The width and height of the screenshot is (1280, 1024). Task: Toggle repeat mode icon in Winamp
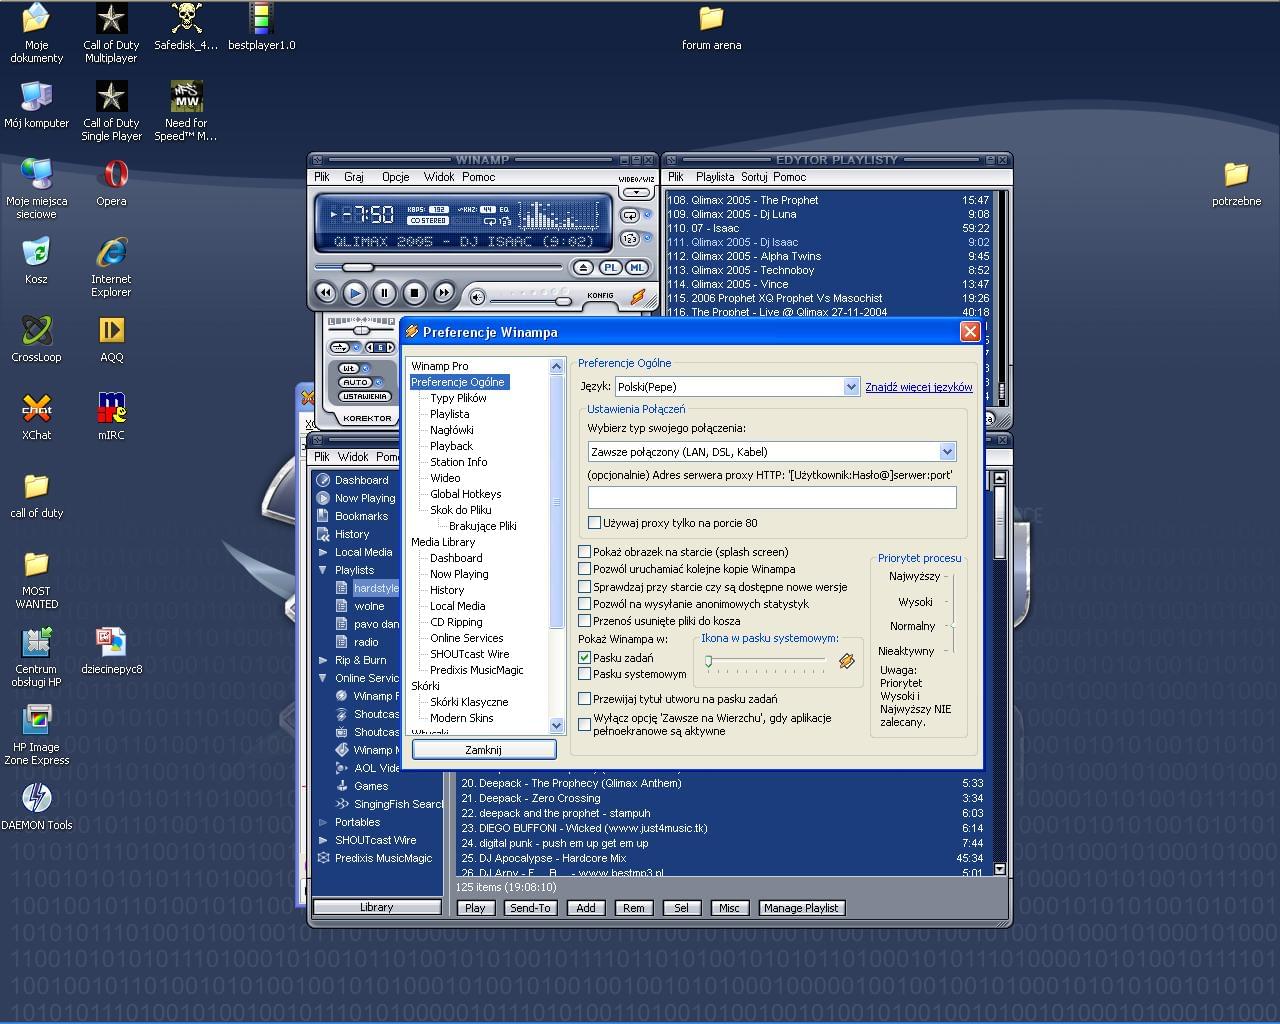(x=630, y=215)
